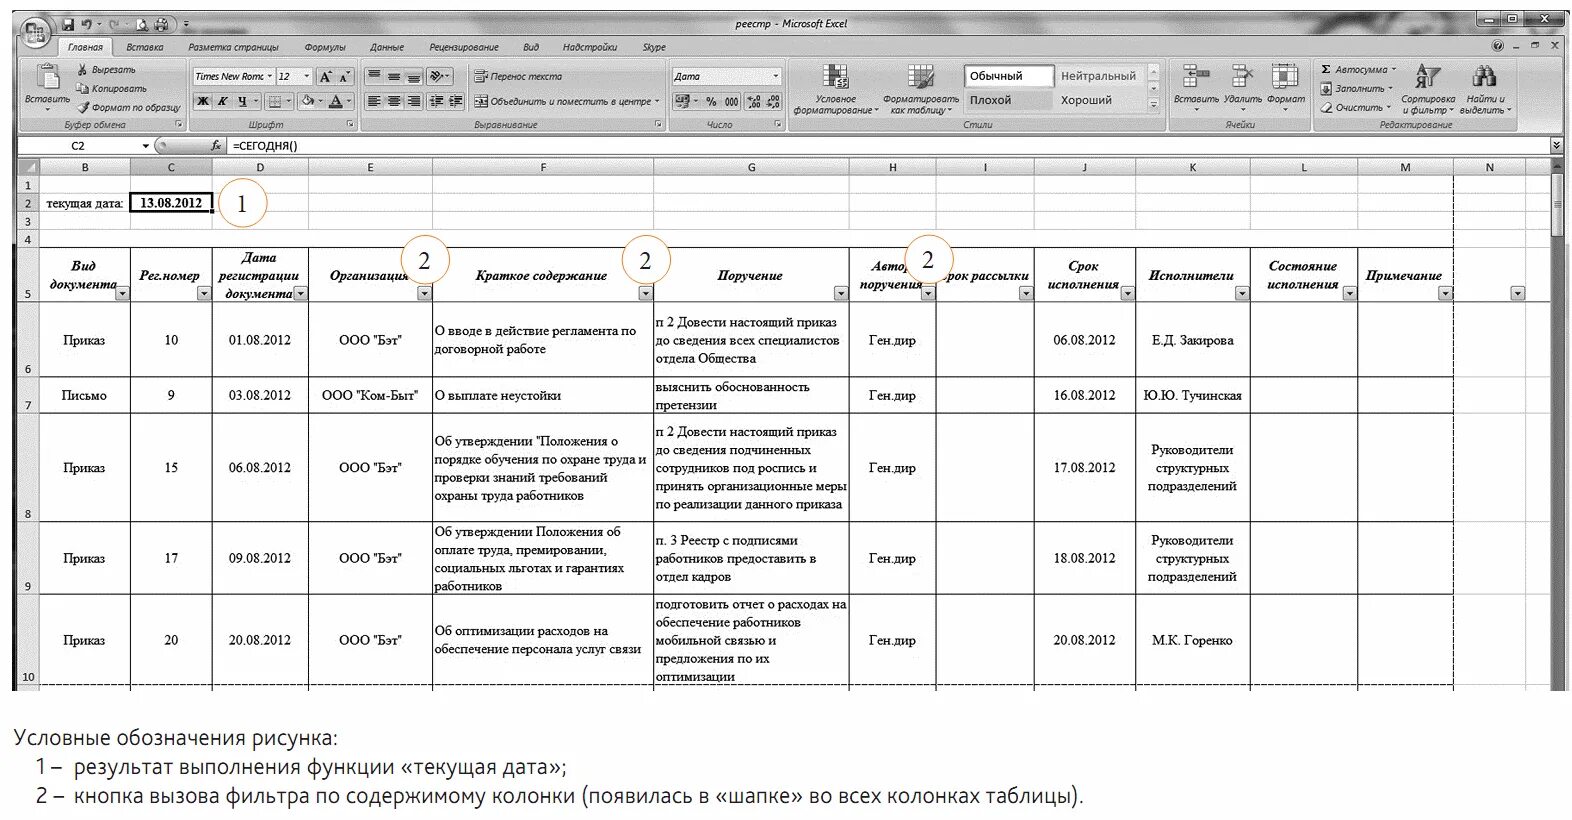1572x820 pixels.
Task: Open Найти и выделить menu
Action: click(1485, 89)
